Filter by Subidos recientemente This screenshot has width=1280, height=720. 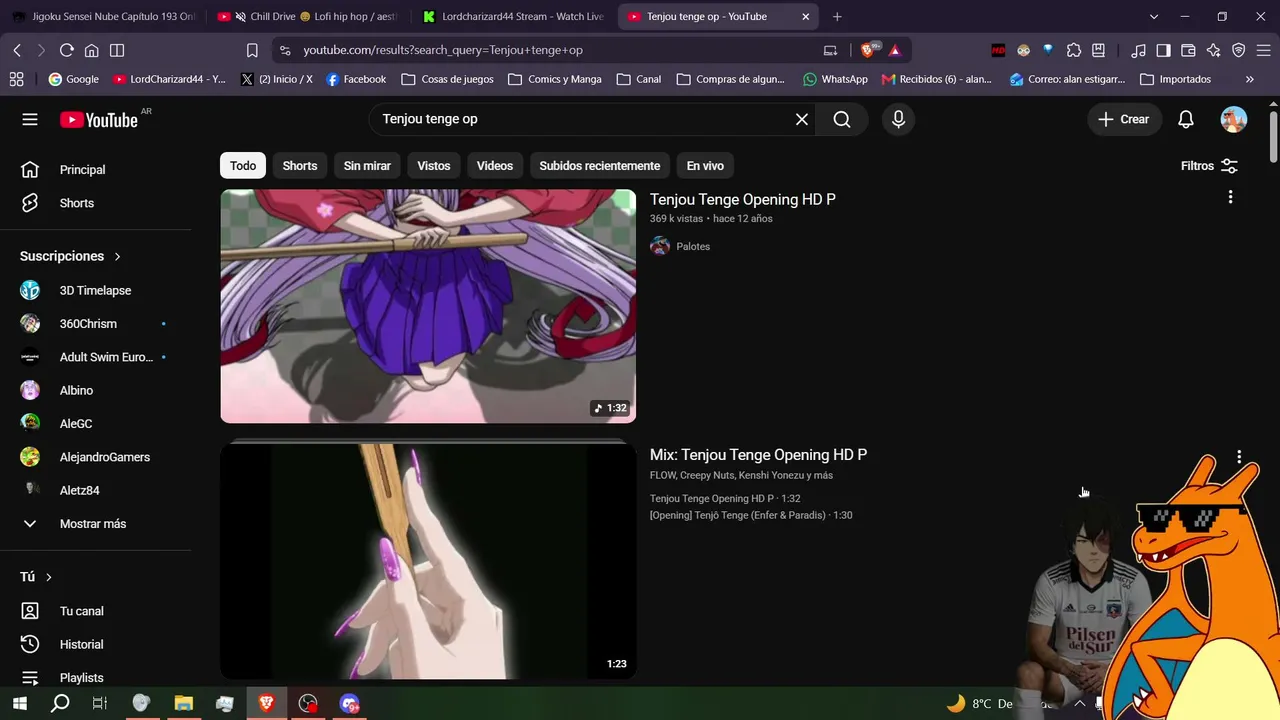pyautogui.click(x=600, y=166)
